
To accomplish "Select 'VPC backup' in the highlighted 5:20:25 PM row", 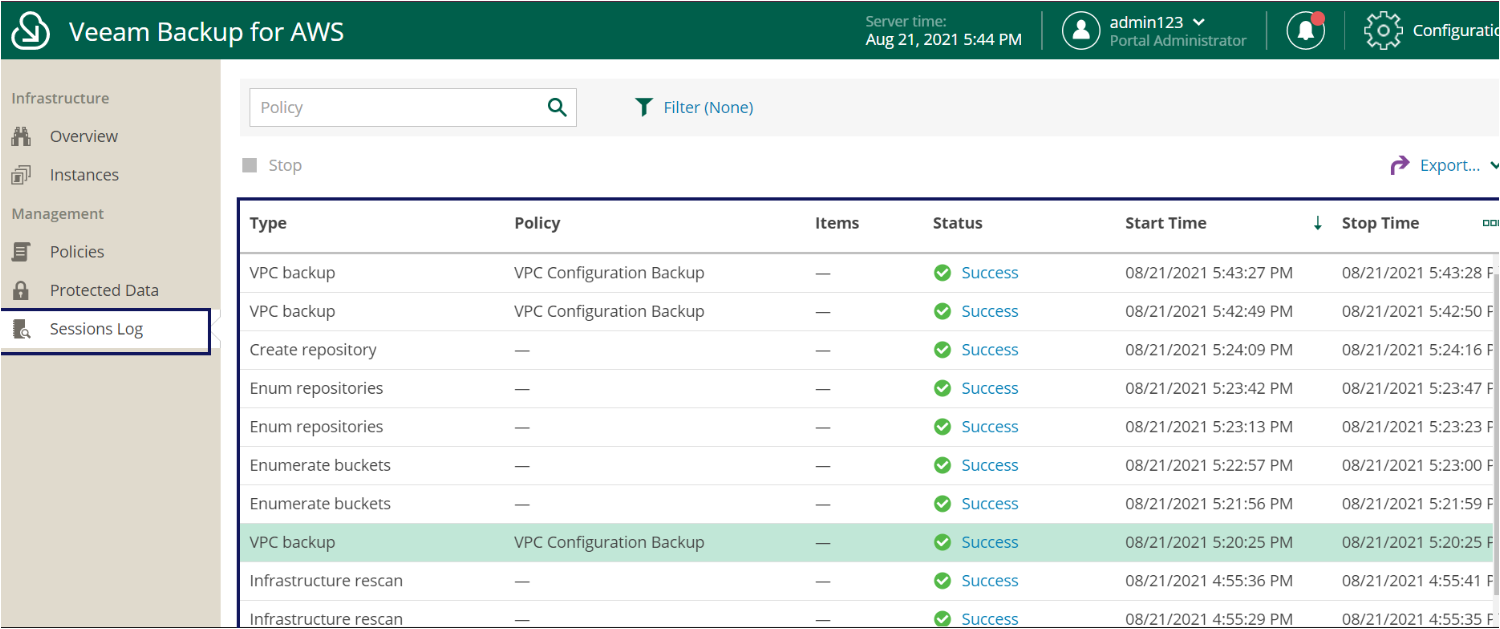I will [x=292, y=543].
